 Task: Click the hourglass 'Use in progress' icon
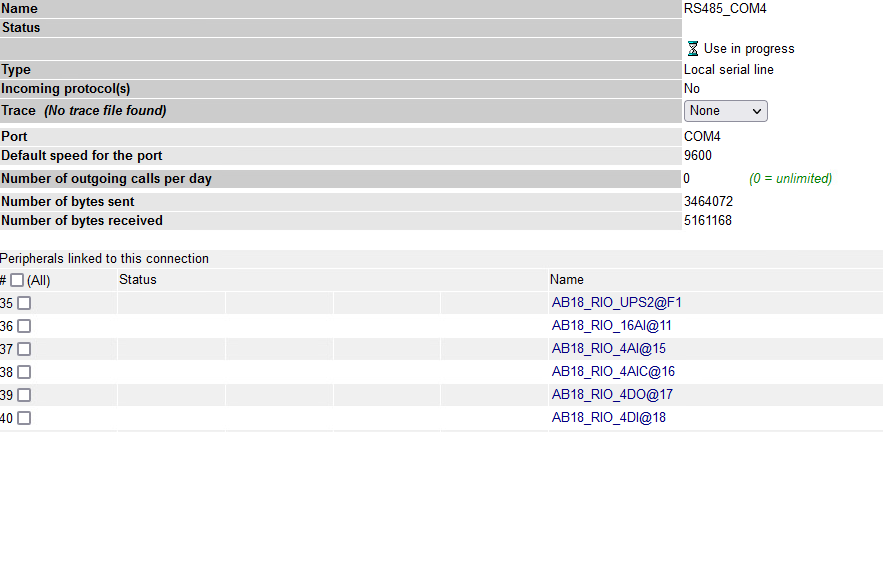(x=693, y=48)
